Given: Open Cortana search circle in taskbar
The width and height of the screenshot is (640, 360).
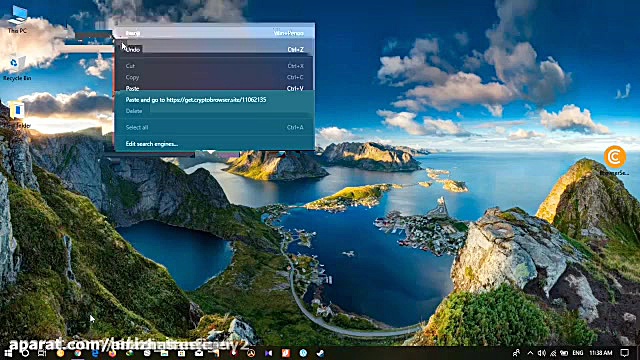Looking at the screenshot, I should pos(25,353).
